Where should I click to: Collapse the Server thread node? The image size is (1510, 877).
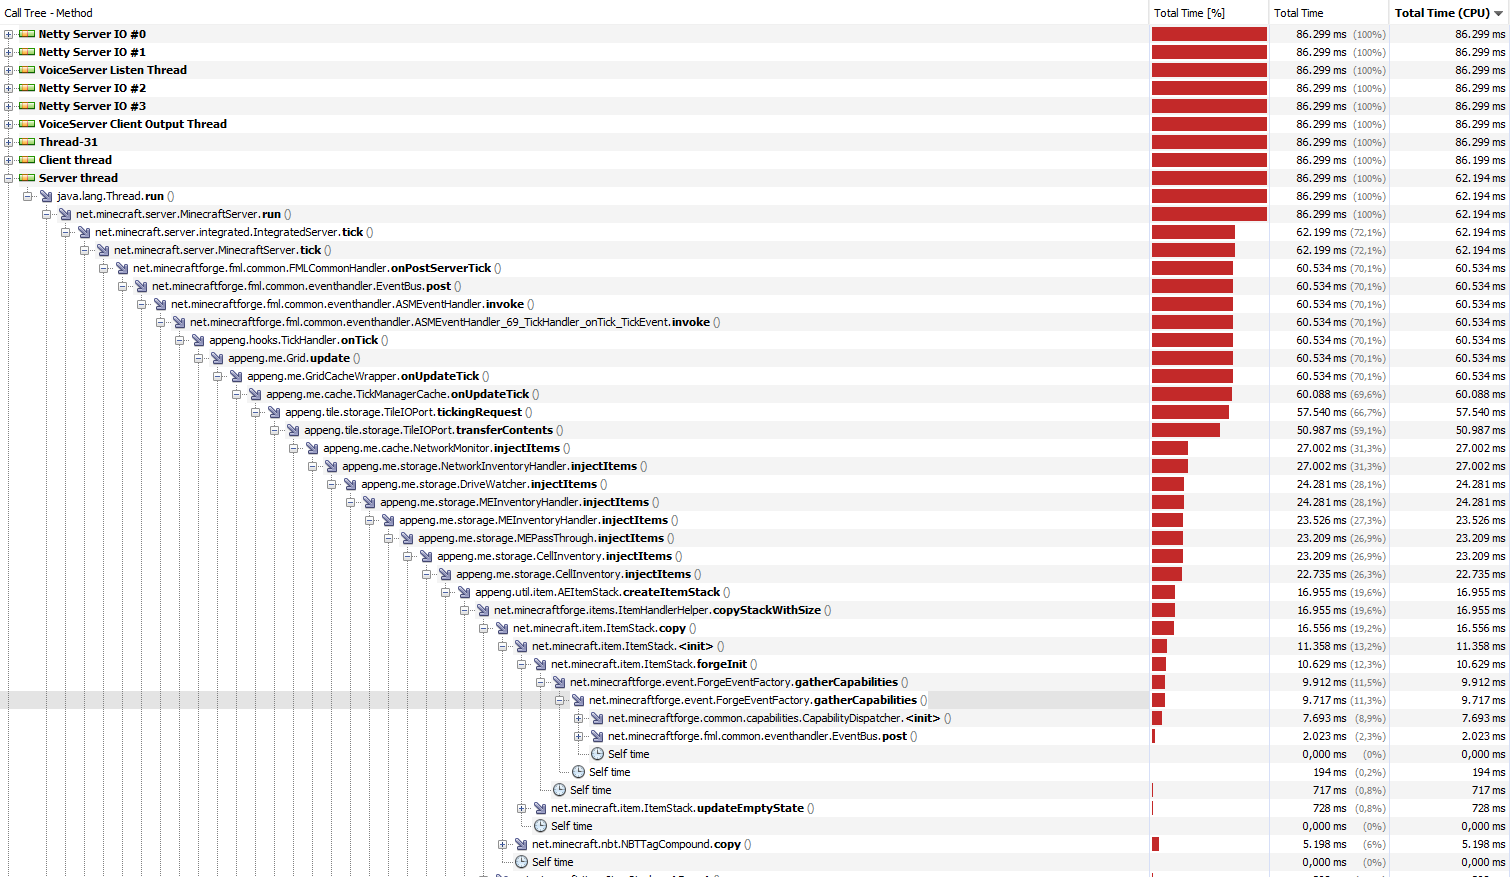coord(8,178)
